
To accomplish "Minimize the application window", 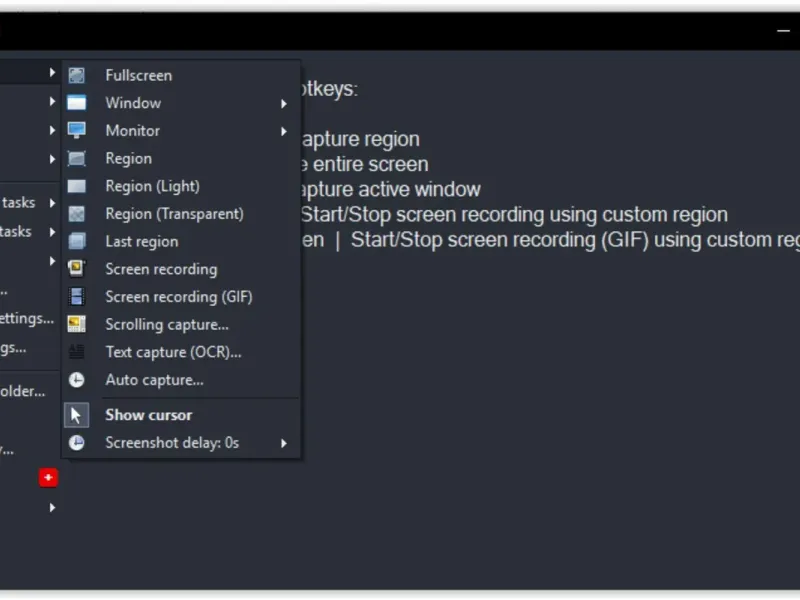I will 783,32.
